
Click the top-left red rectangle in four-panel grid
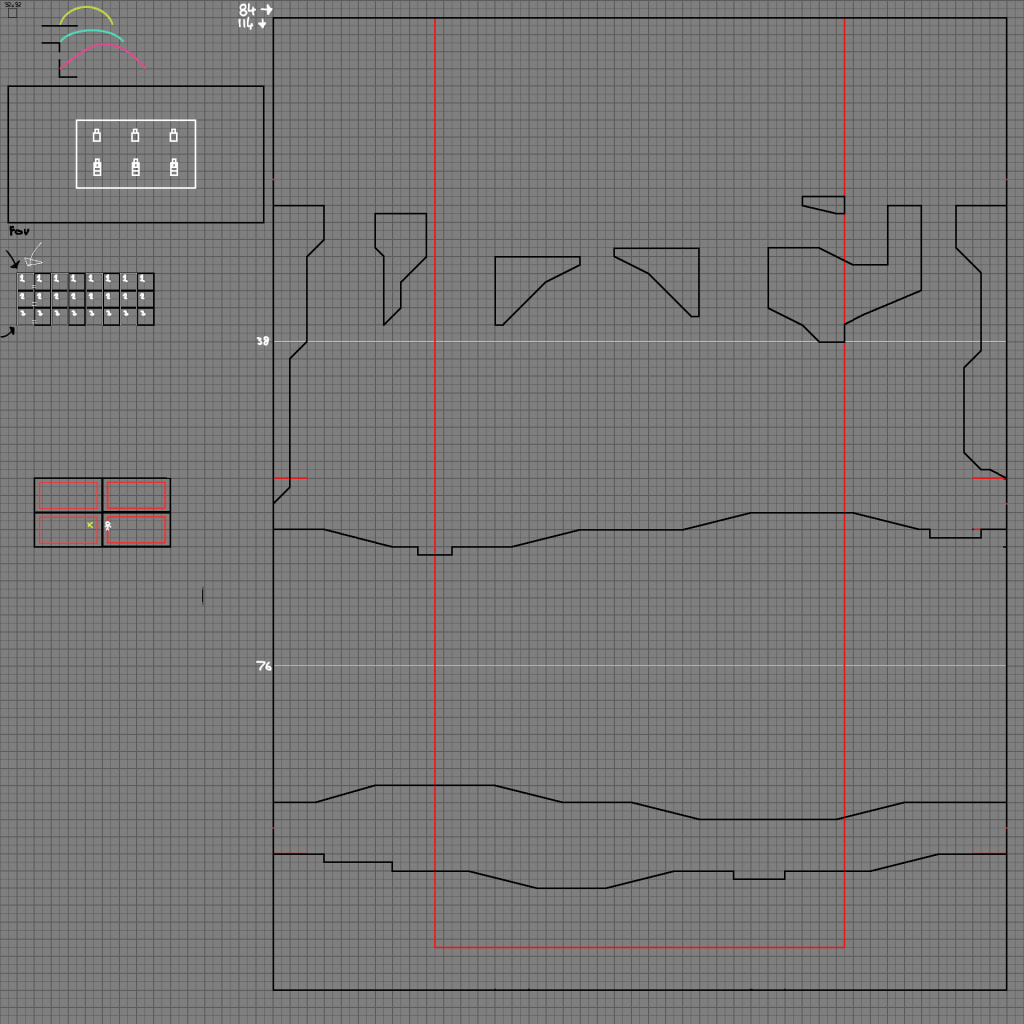tap(68, 496)
